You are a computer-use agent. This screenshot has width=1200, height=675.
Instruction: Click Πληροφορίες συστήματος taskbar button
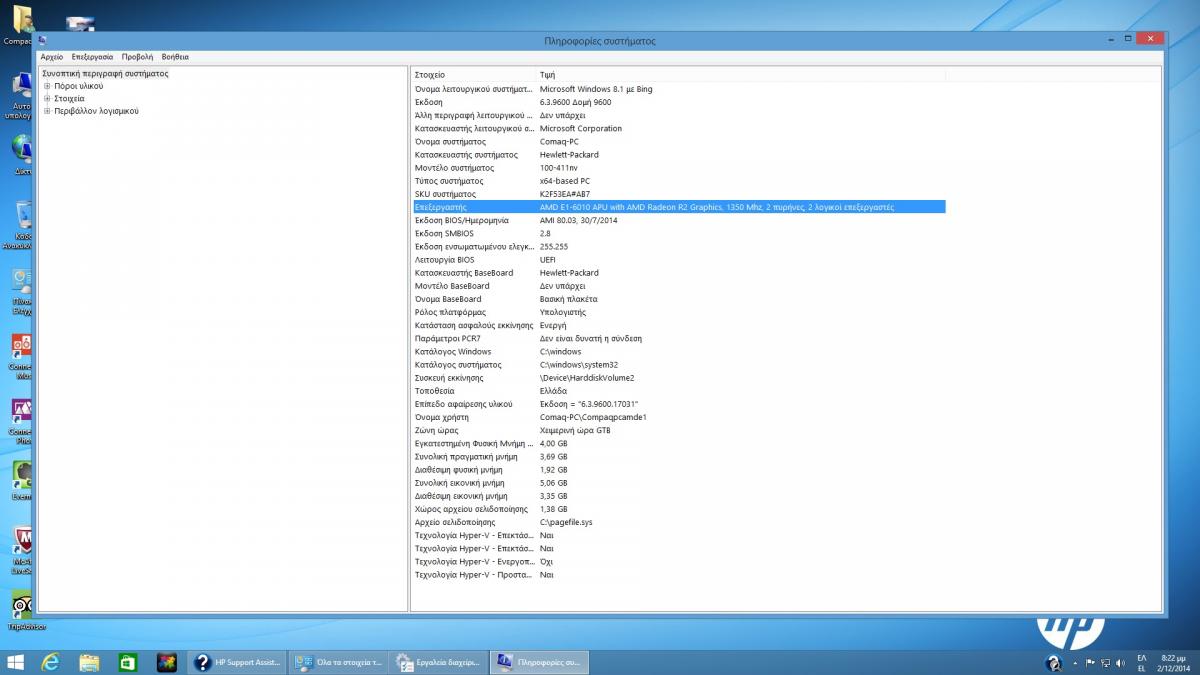coord(541,662)
